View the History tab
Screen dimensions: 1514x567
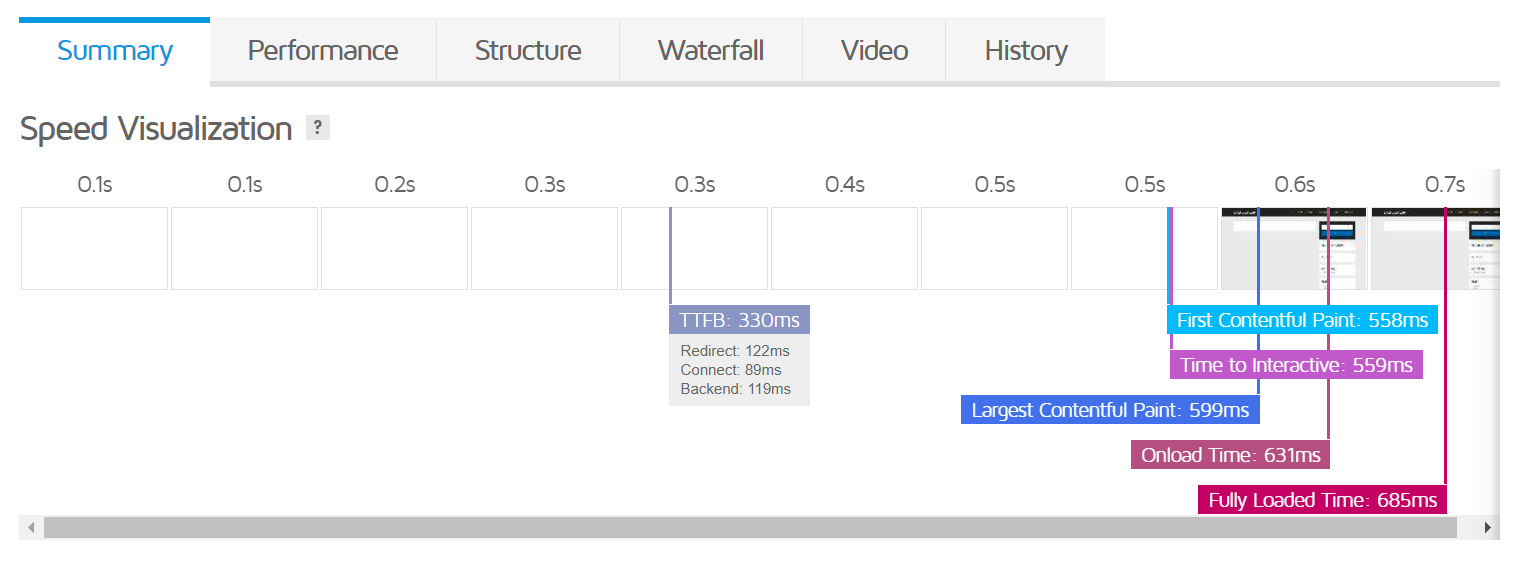1026,51
